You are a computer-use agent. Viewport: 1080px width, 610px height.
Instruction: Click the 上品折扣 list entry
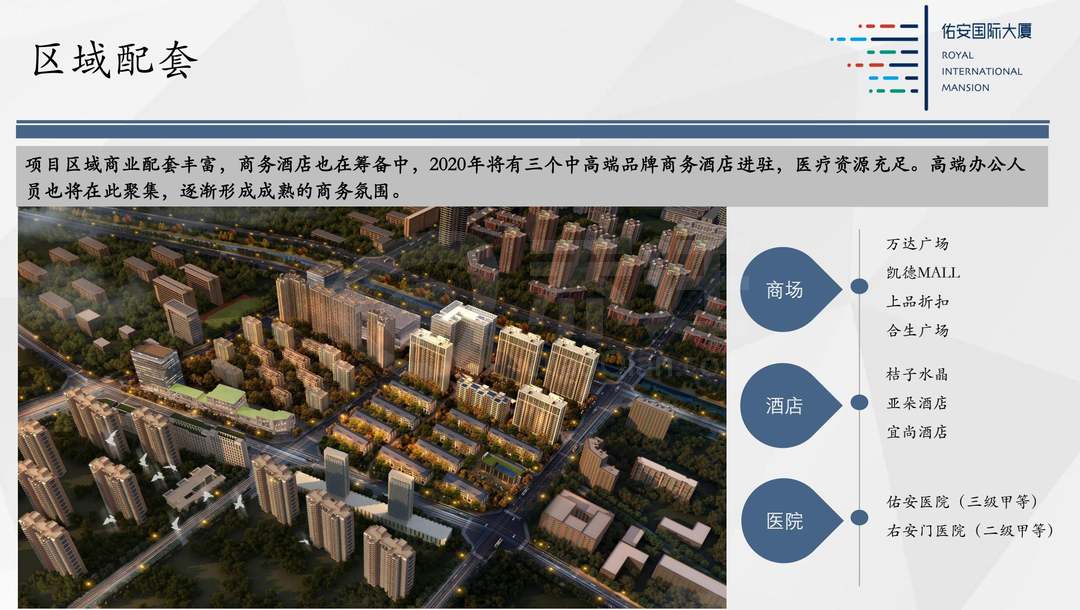(x=917, y=302)
